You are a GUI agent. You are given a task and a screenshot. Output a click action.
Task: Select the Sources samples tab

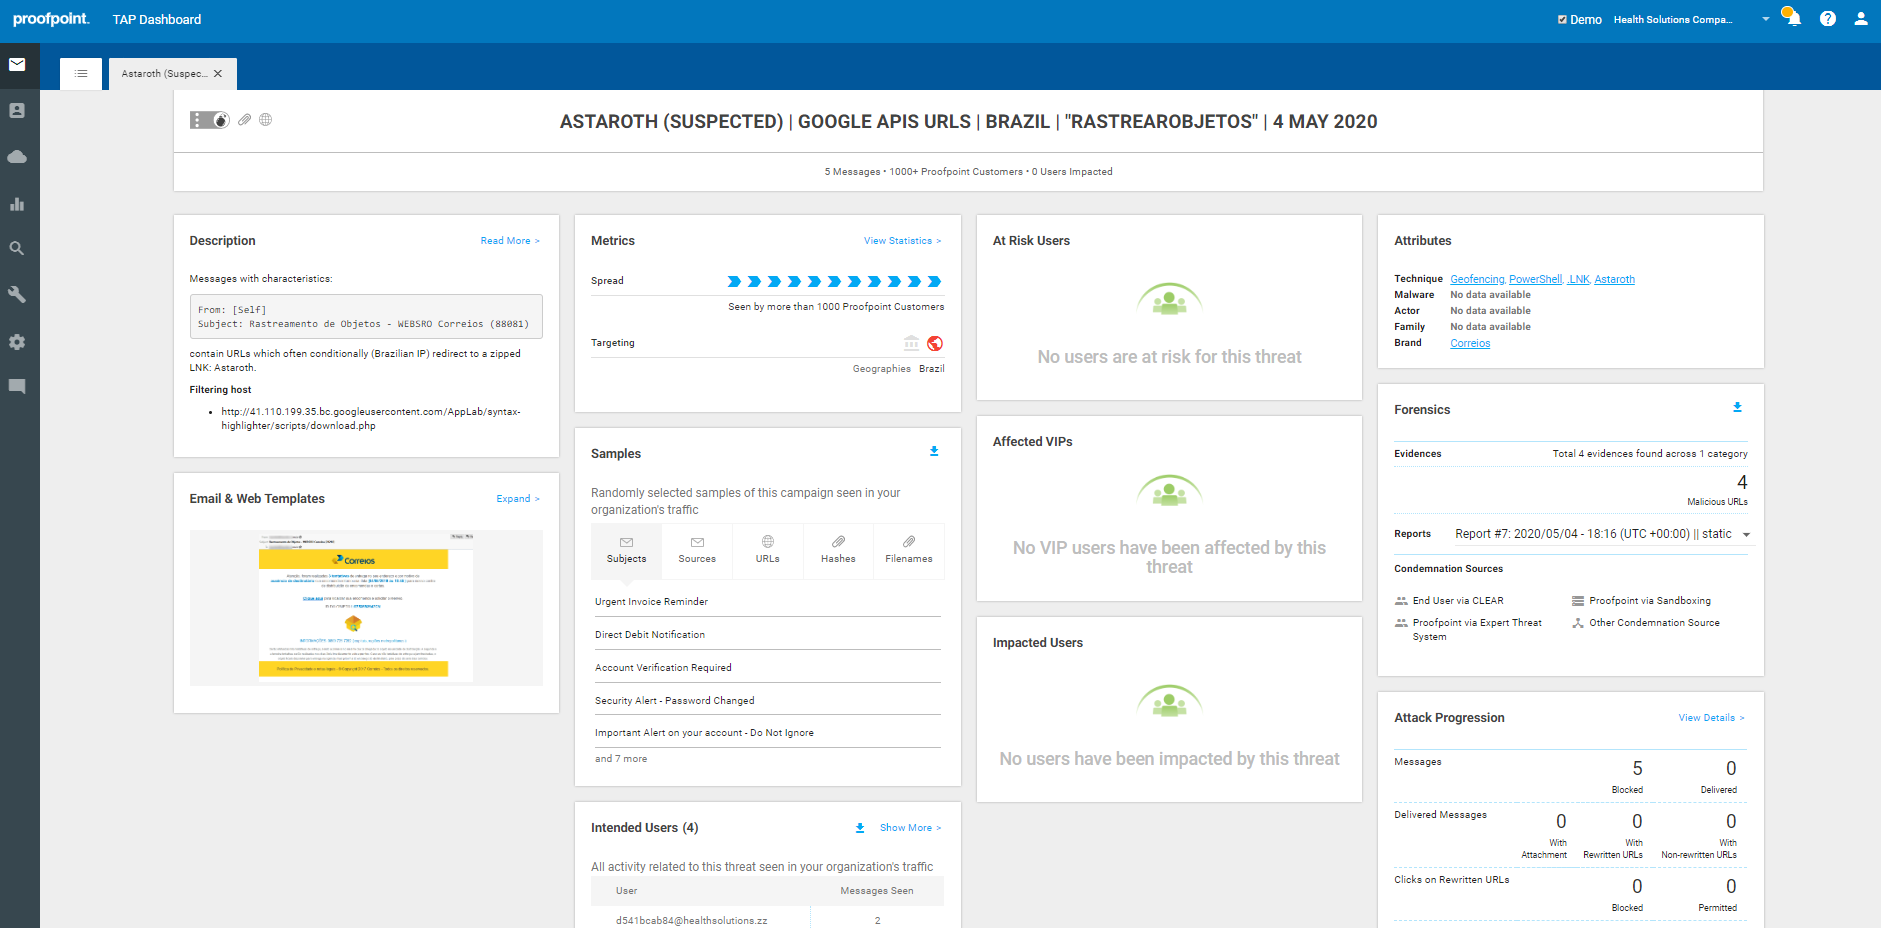pyautogui.click(x=697, y=551)
